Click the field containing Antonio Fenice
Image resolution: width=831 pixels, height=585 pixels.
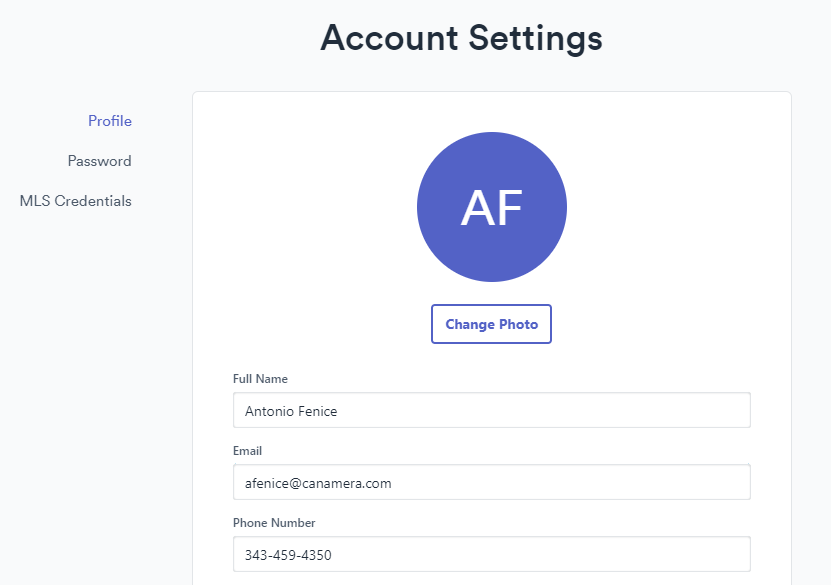[x=491, y=410]
